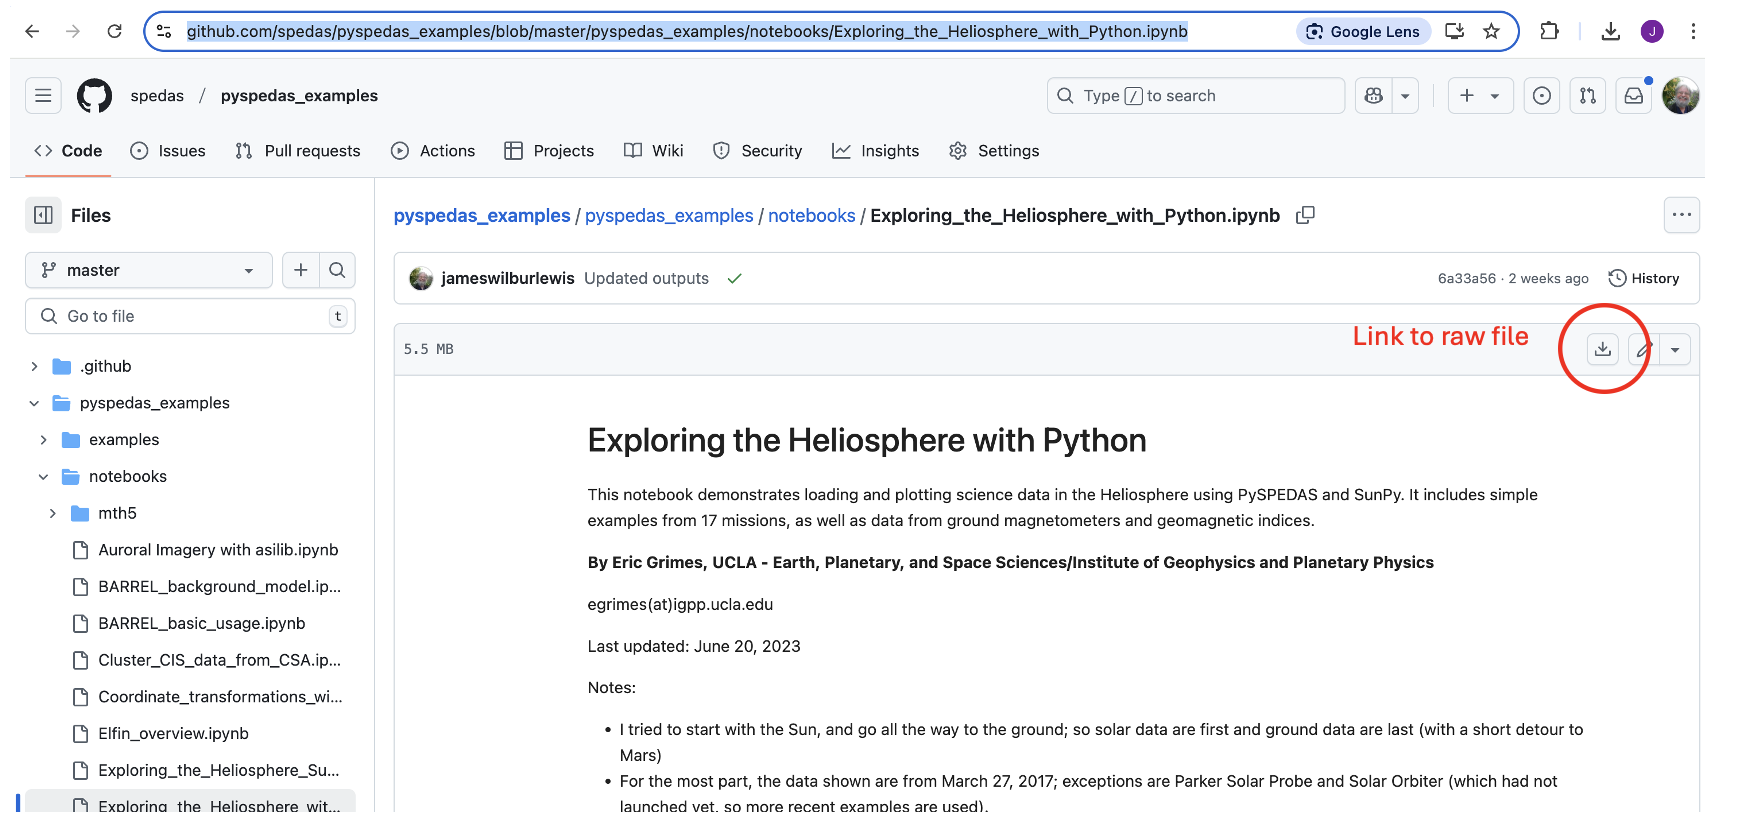
Task: Open the Copilot chat icon
Action: coord(1373,95)
